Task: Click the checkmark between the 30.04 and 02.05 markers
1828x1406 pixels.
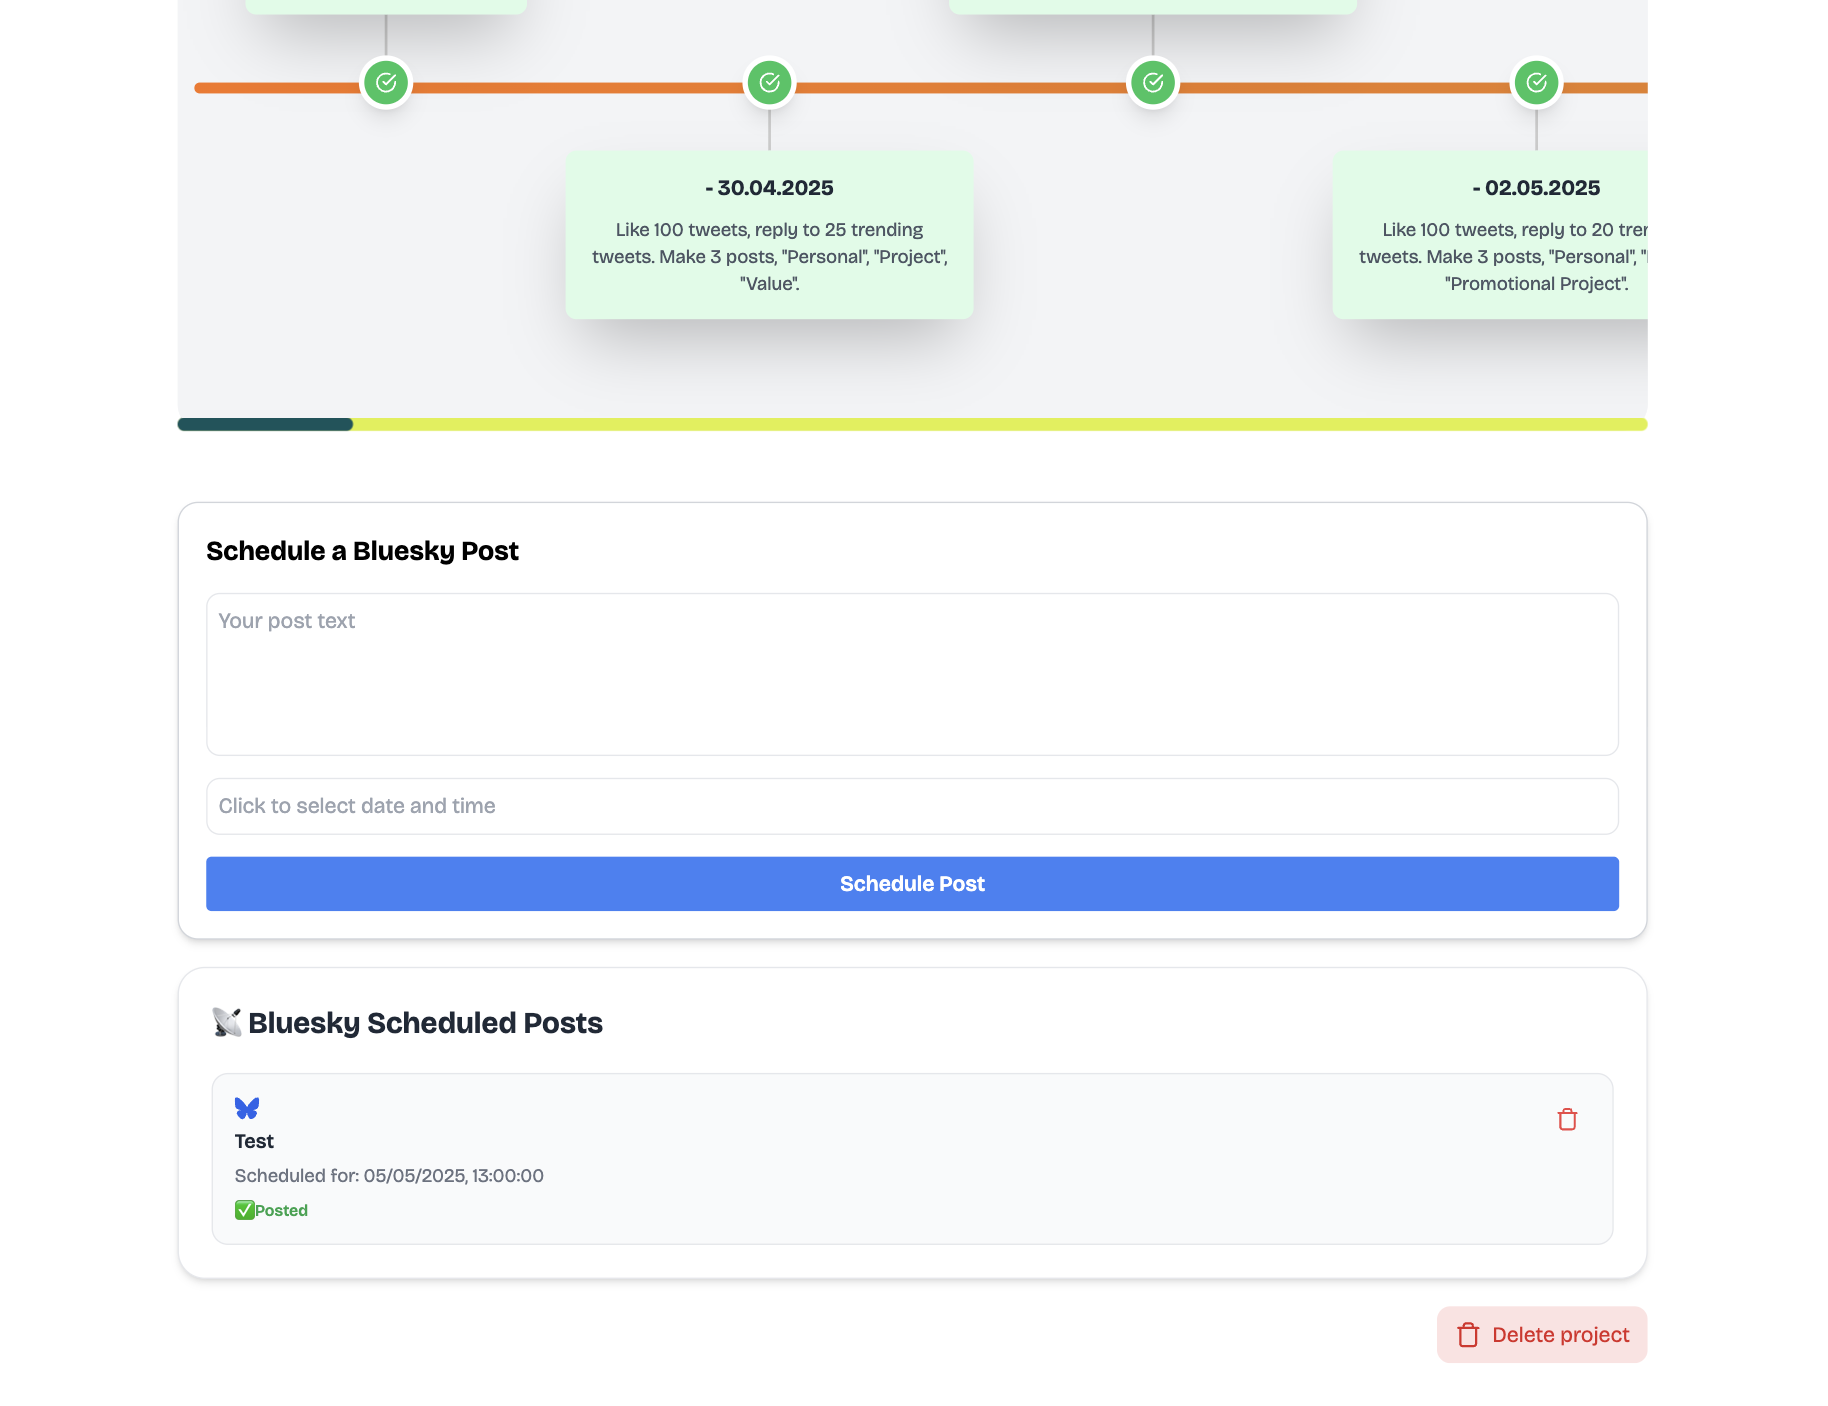Action: [1153, 83]
